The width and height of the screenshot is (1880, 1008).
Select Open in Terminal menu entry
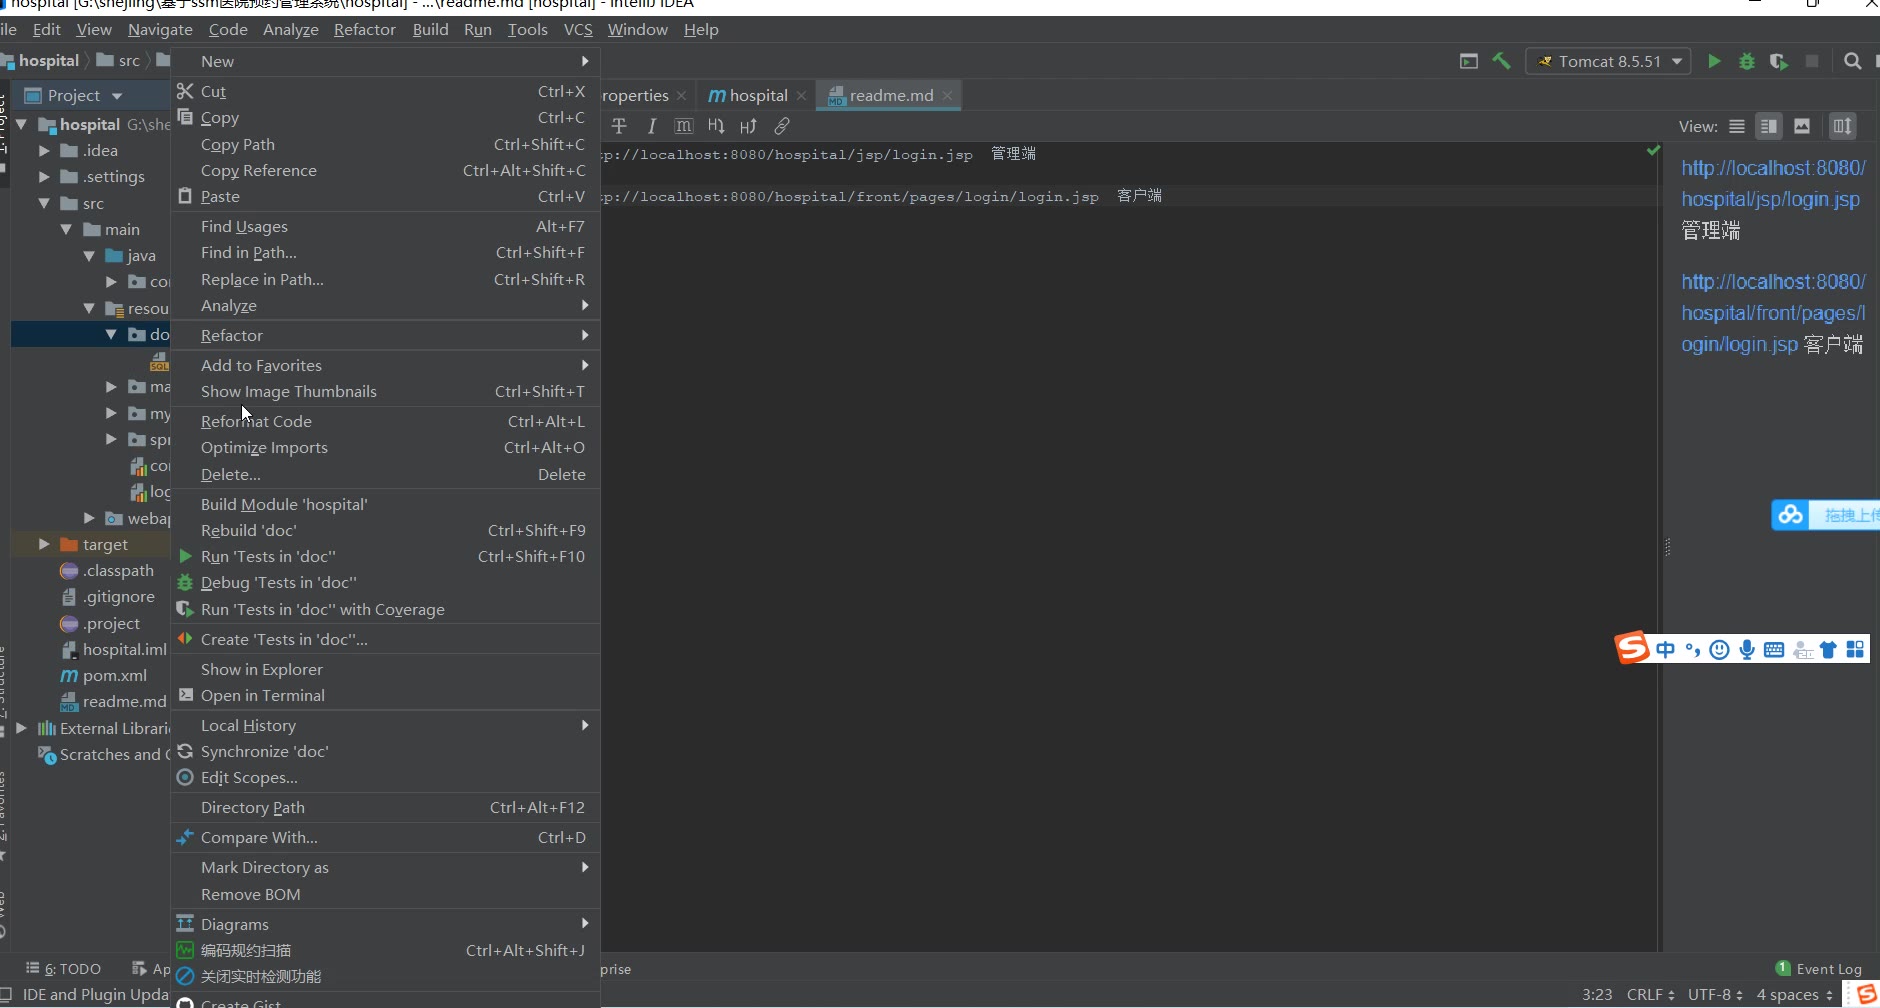[263, 695]
